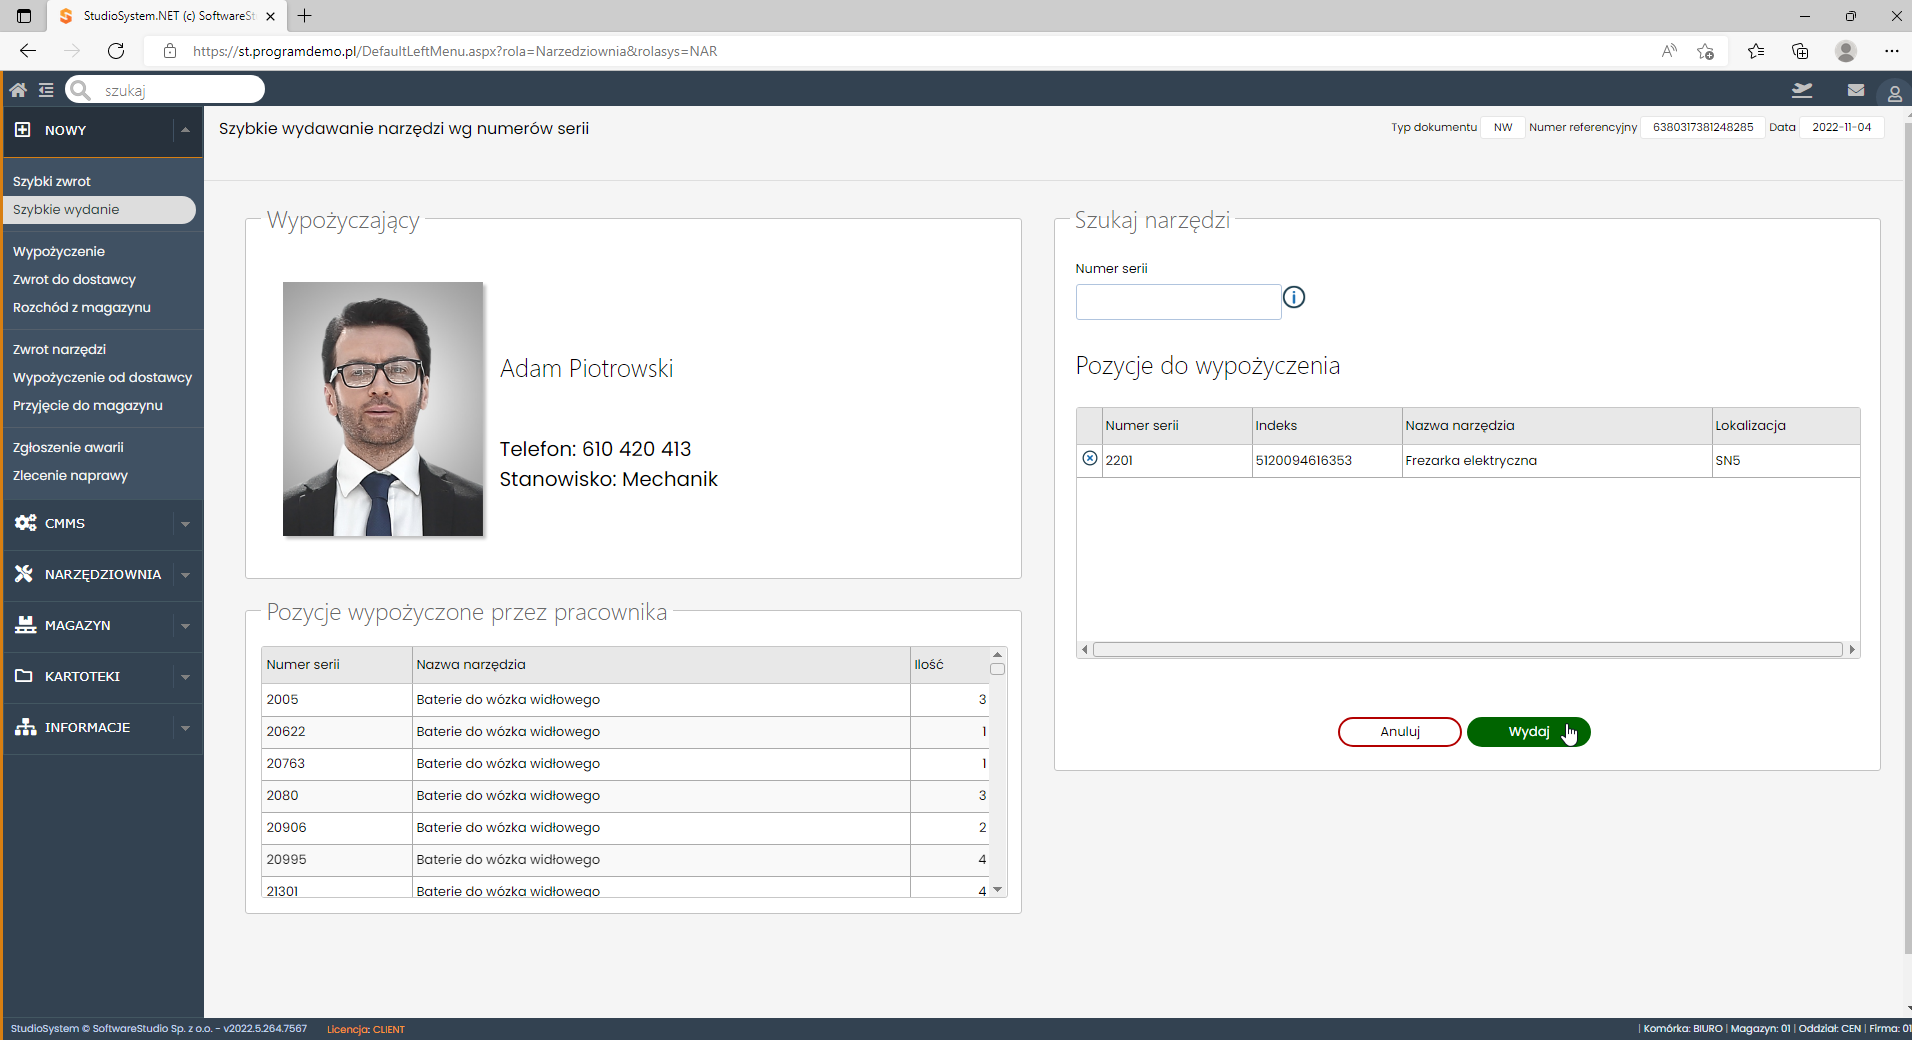Click the Magazyn warehouse icon
The height and width of the screenshot is (1040, 1912).
(x=25, y=625)
